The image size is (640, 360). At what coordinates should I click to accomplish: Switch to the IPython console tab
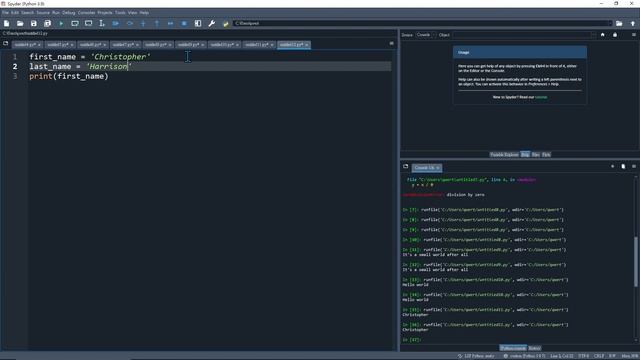pos(513,348)
